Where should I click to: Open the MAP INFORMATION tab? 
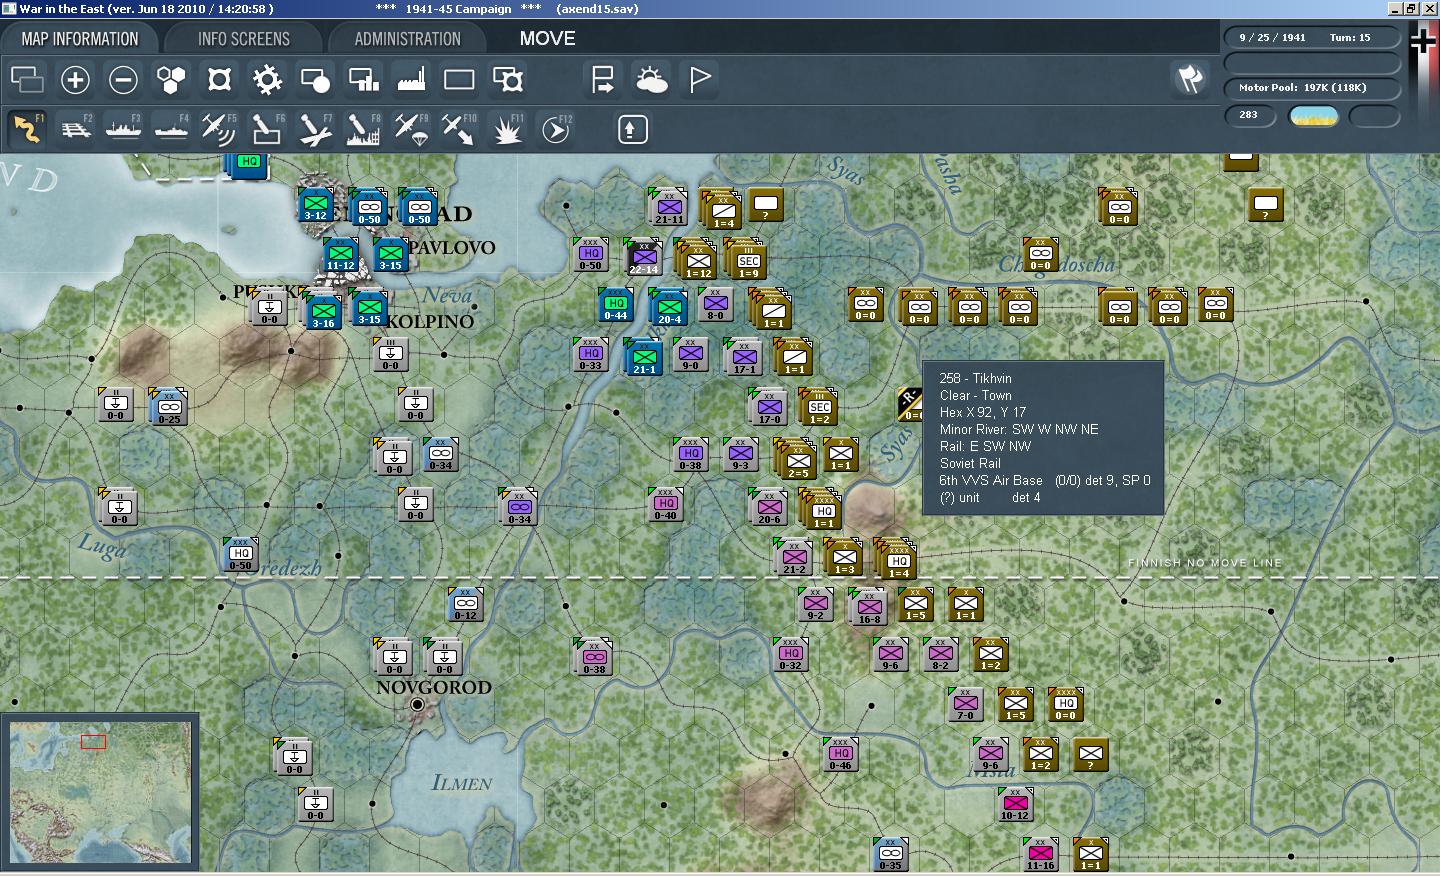80,39
